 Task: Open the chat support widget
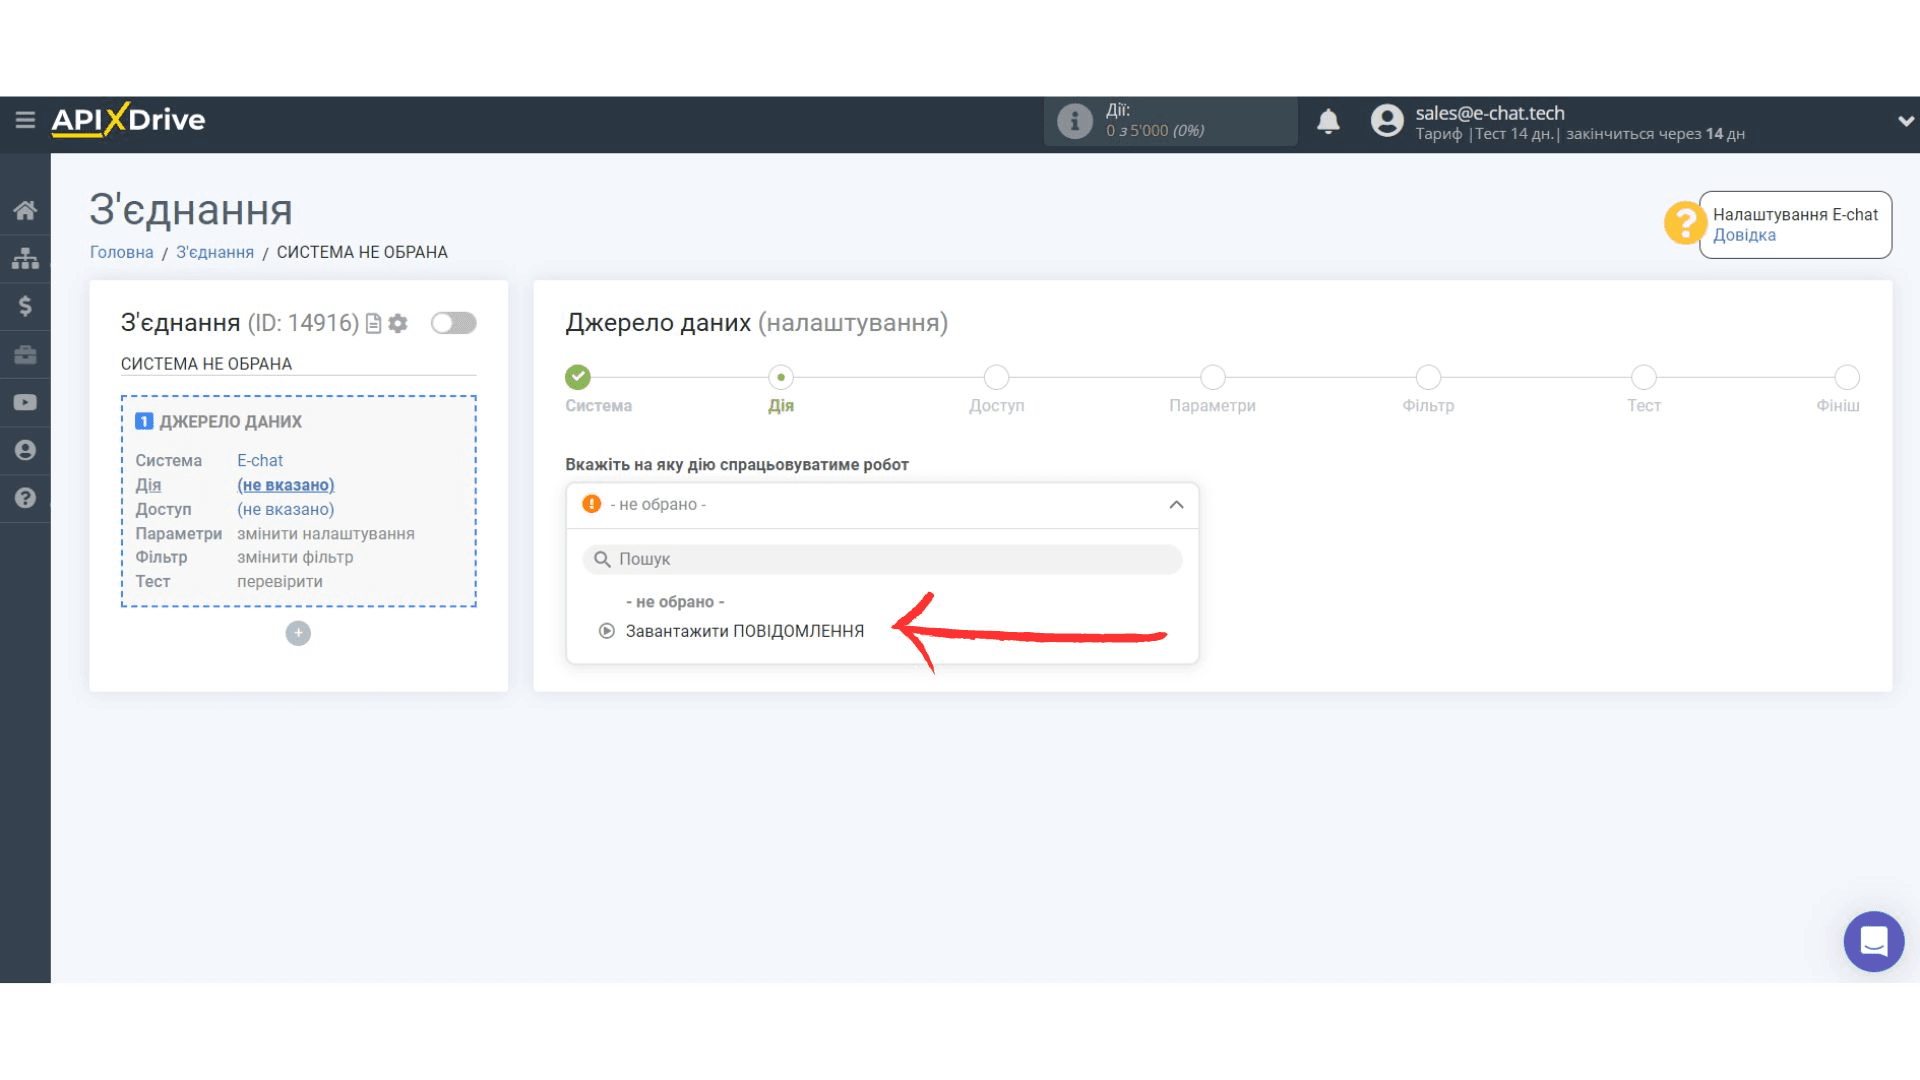(1873, 941)
